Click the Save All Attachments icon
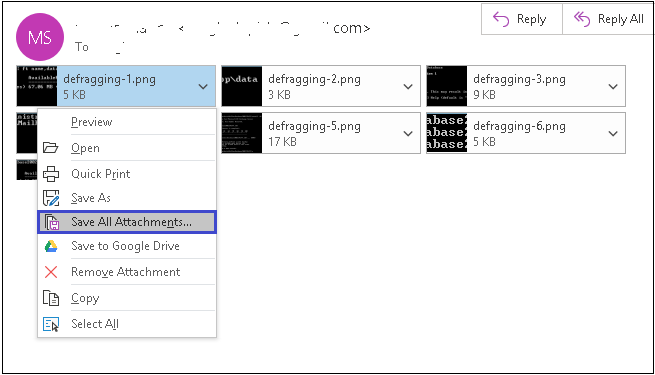The height and width of the screenshot is (375, 655). 52,222
